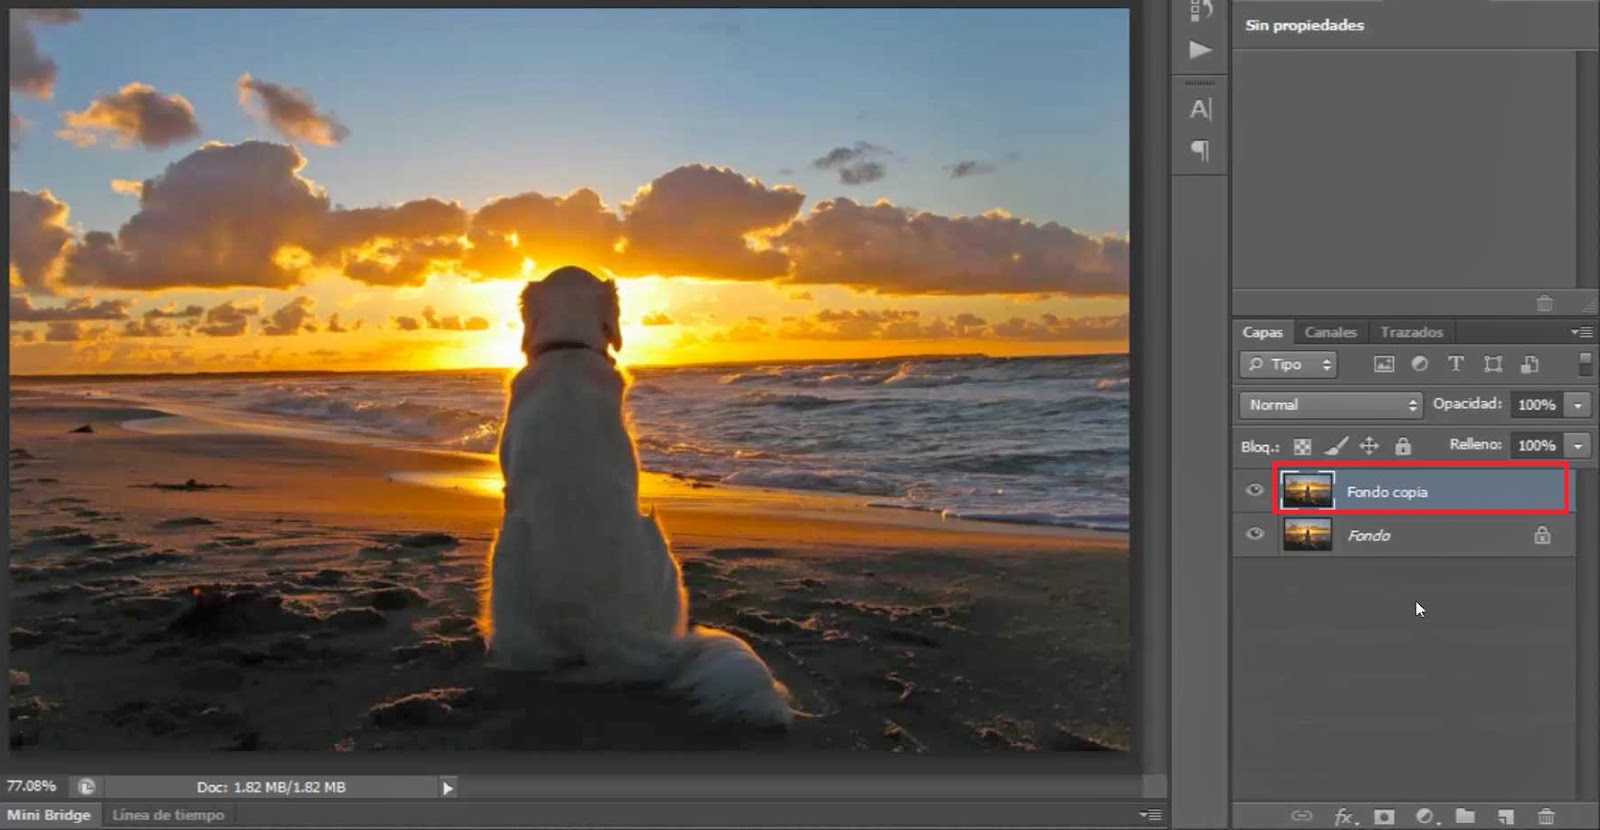Filter layers by type layers icon
This screenshot has height=830, width=1600.
(1456, 364)
